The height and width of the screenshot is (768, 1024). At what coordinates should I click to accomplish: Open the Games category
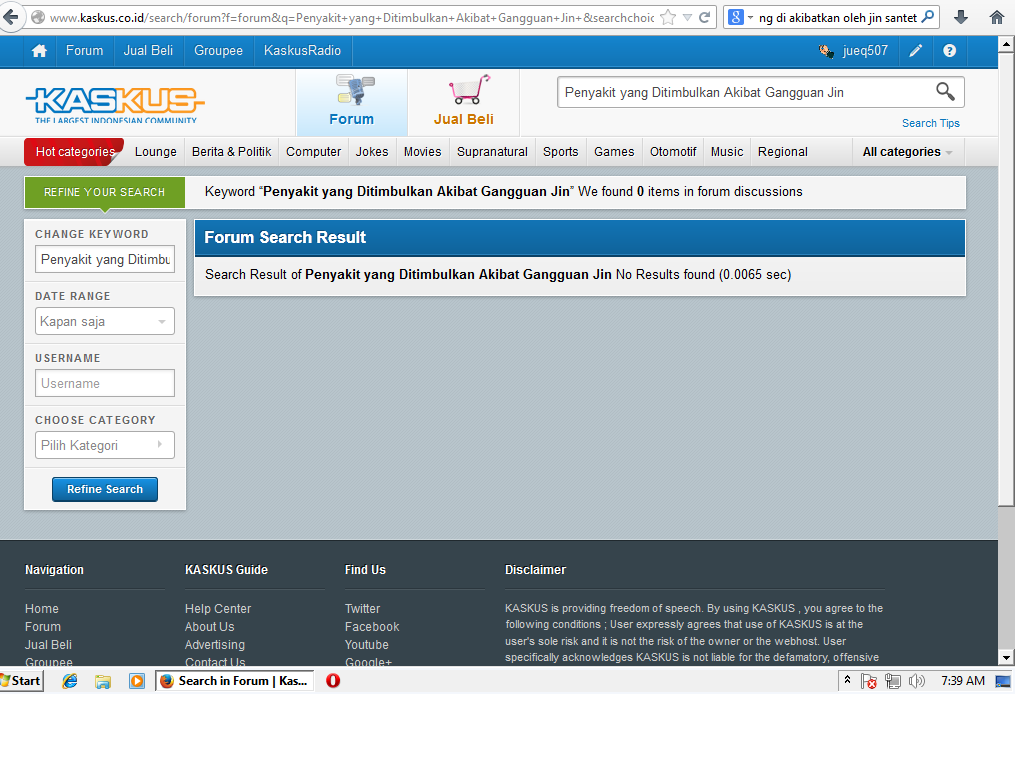pyautogui.click(x=614, y=152)
